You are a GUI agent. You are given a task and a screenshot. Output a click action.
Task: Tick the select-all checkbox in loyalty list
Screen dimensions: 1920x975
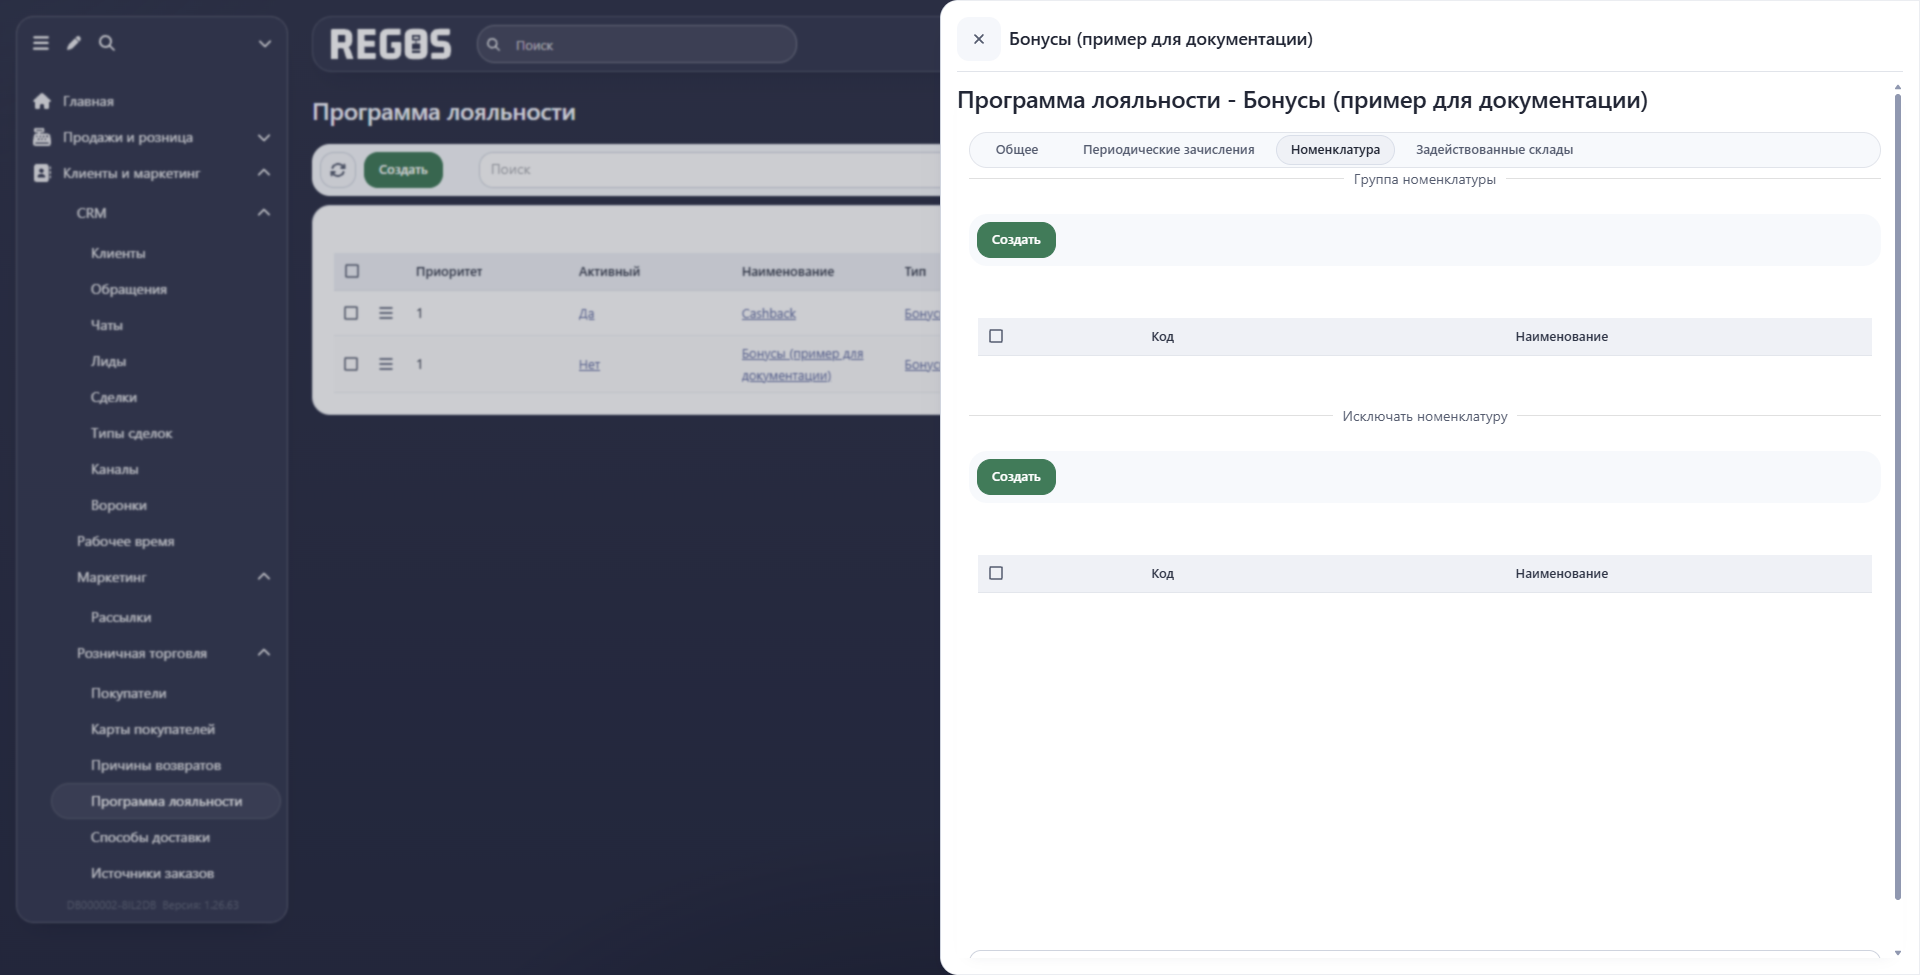coord(352,271)
